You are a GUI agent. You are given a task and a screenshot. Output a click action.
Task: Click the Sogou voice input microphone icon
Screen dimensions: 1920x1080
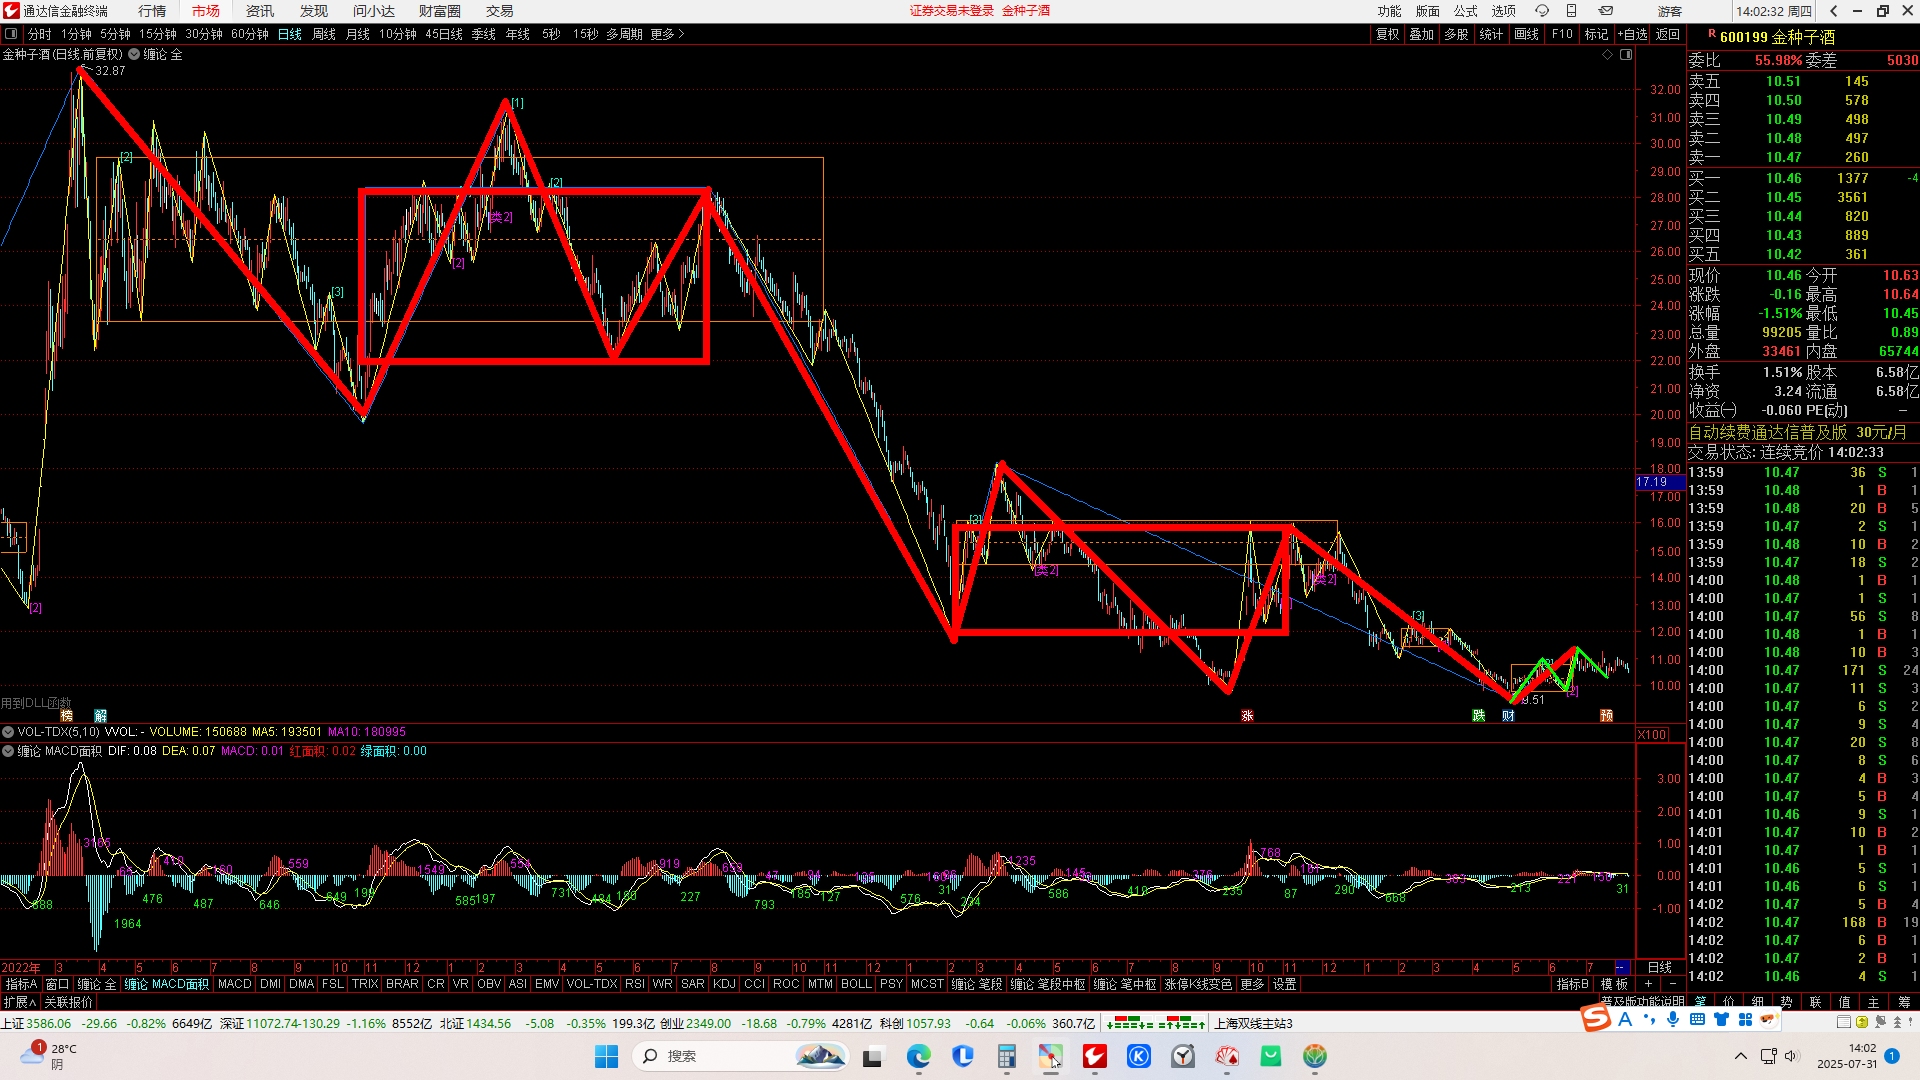click(1673, 1019)
